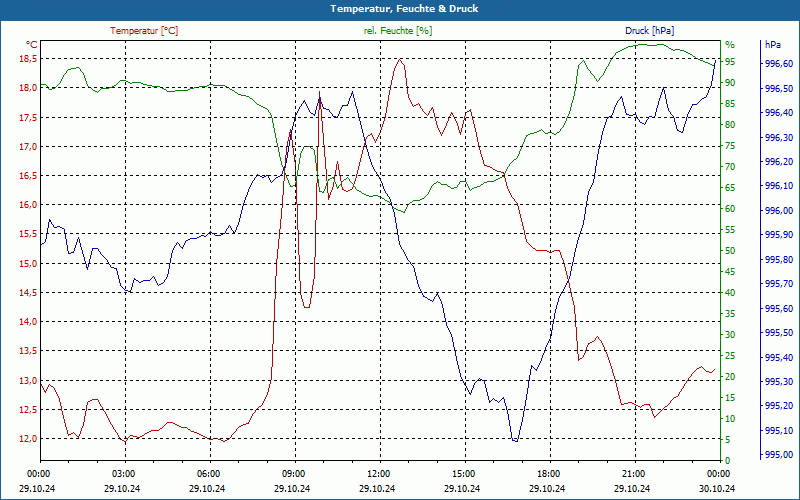Viewport: 800px width, 500px height.
Task: Click pressure axis value "996,50"
Action: click(x=779, y=88)
